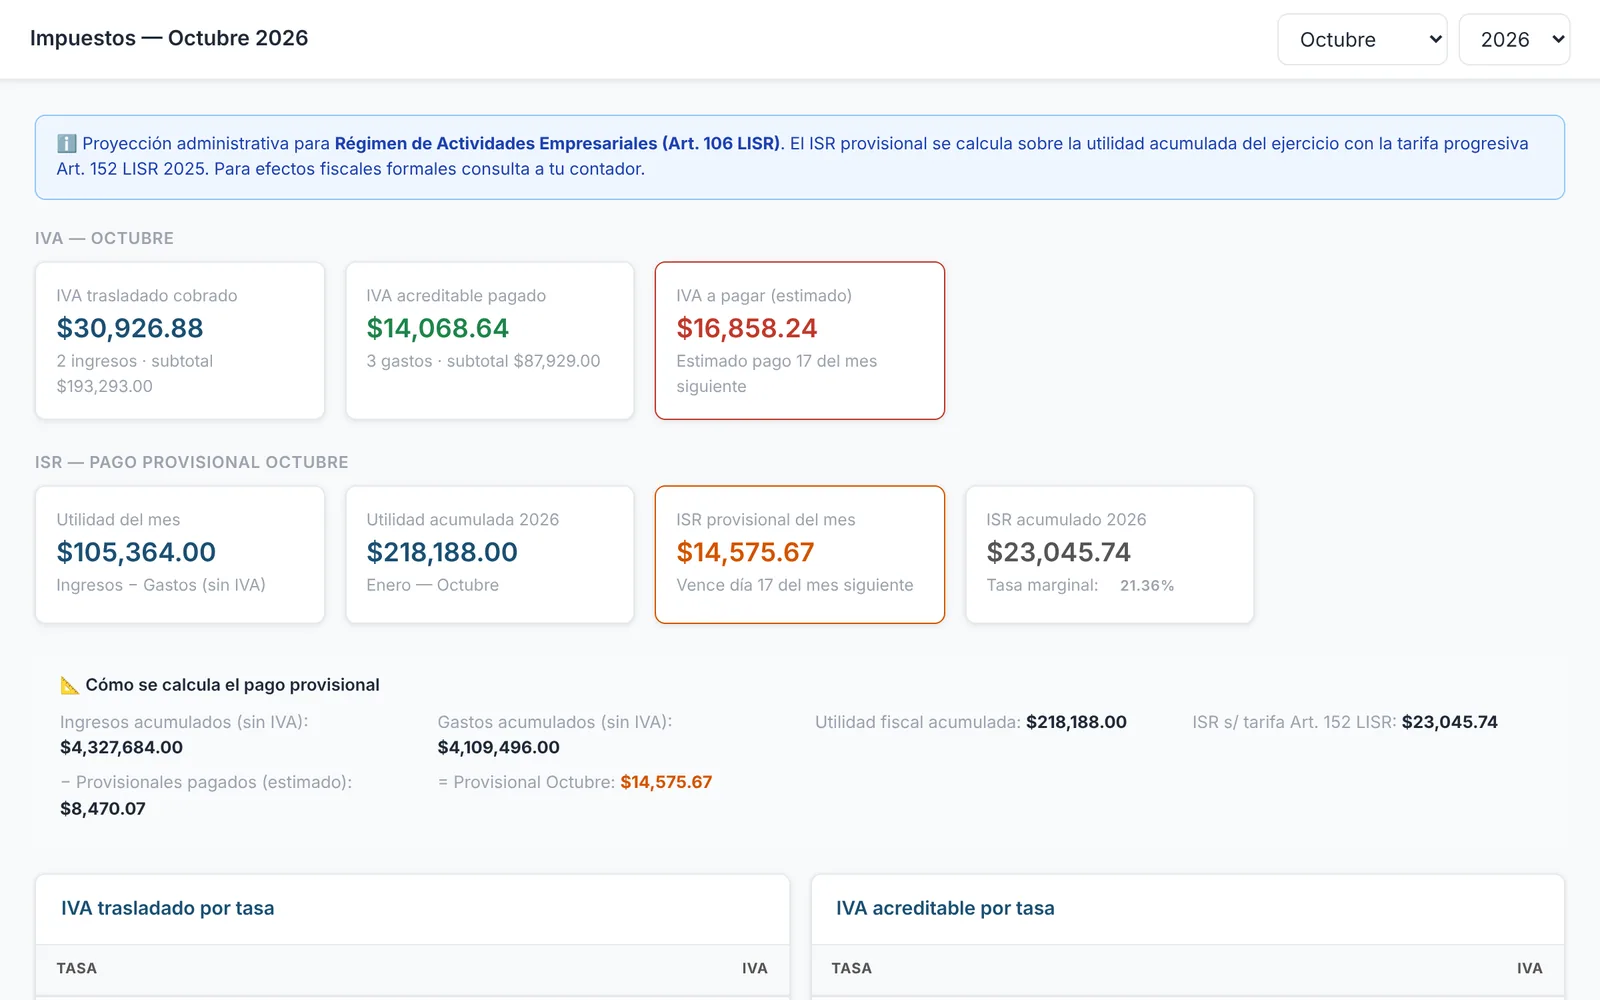The width and height of the screenshot is (1600, 1000).
Task: Click the $105,364.00 amount
Action: coord(136,552)
